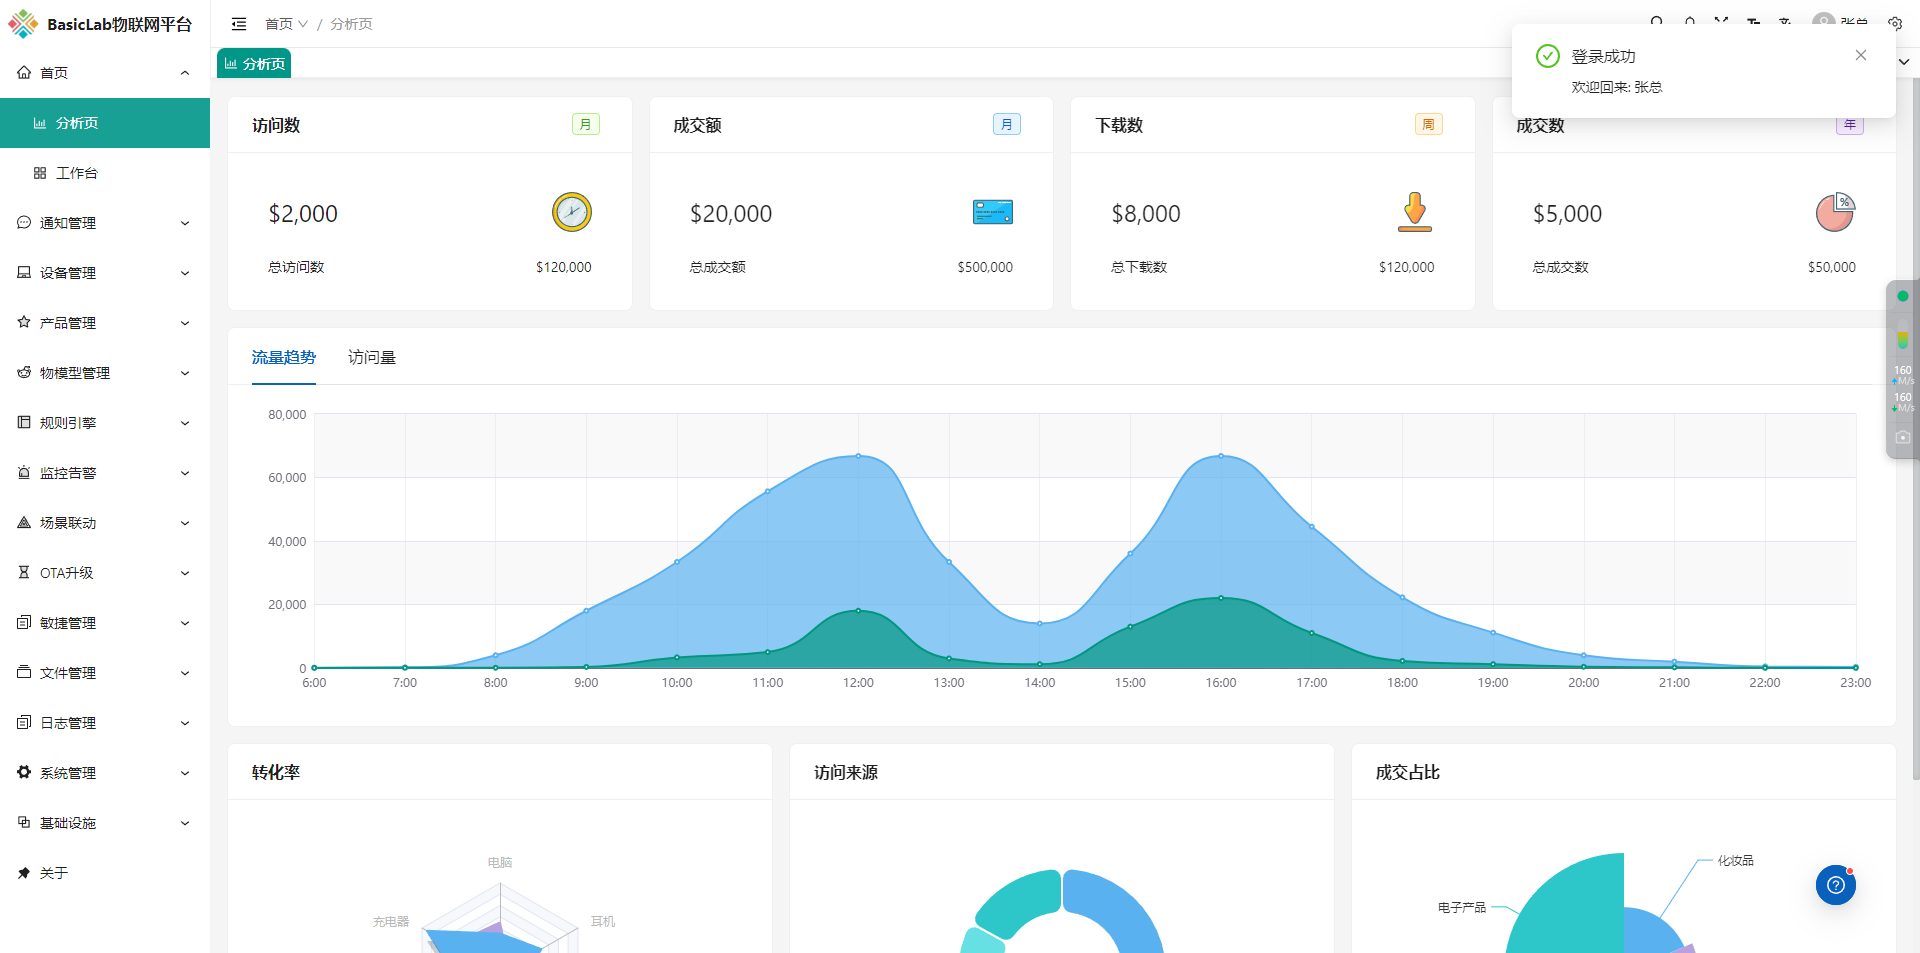Screen dimensions: 1920x953
Task: Click the 系统管理 gear icon
Action: click(x=24, y=772)
